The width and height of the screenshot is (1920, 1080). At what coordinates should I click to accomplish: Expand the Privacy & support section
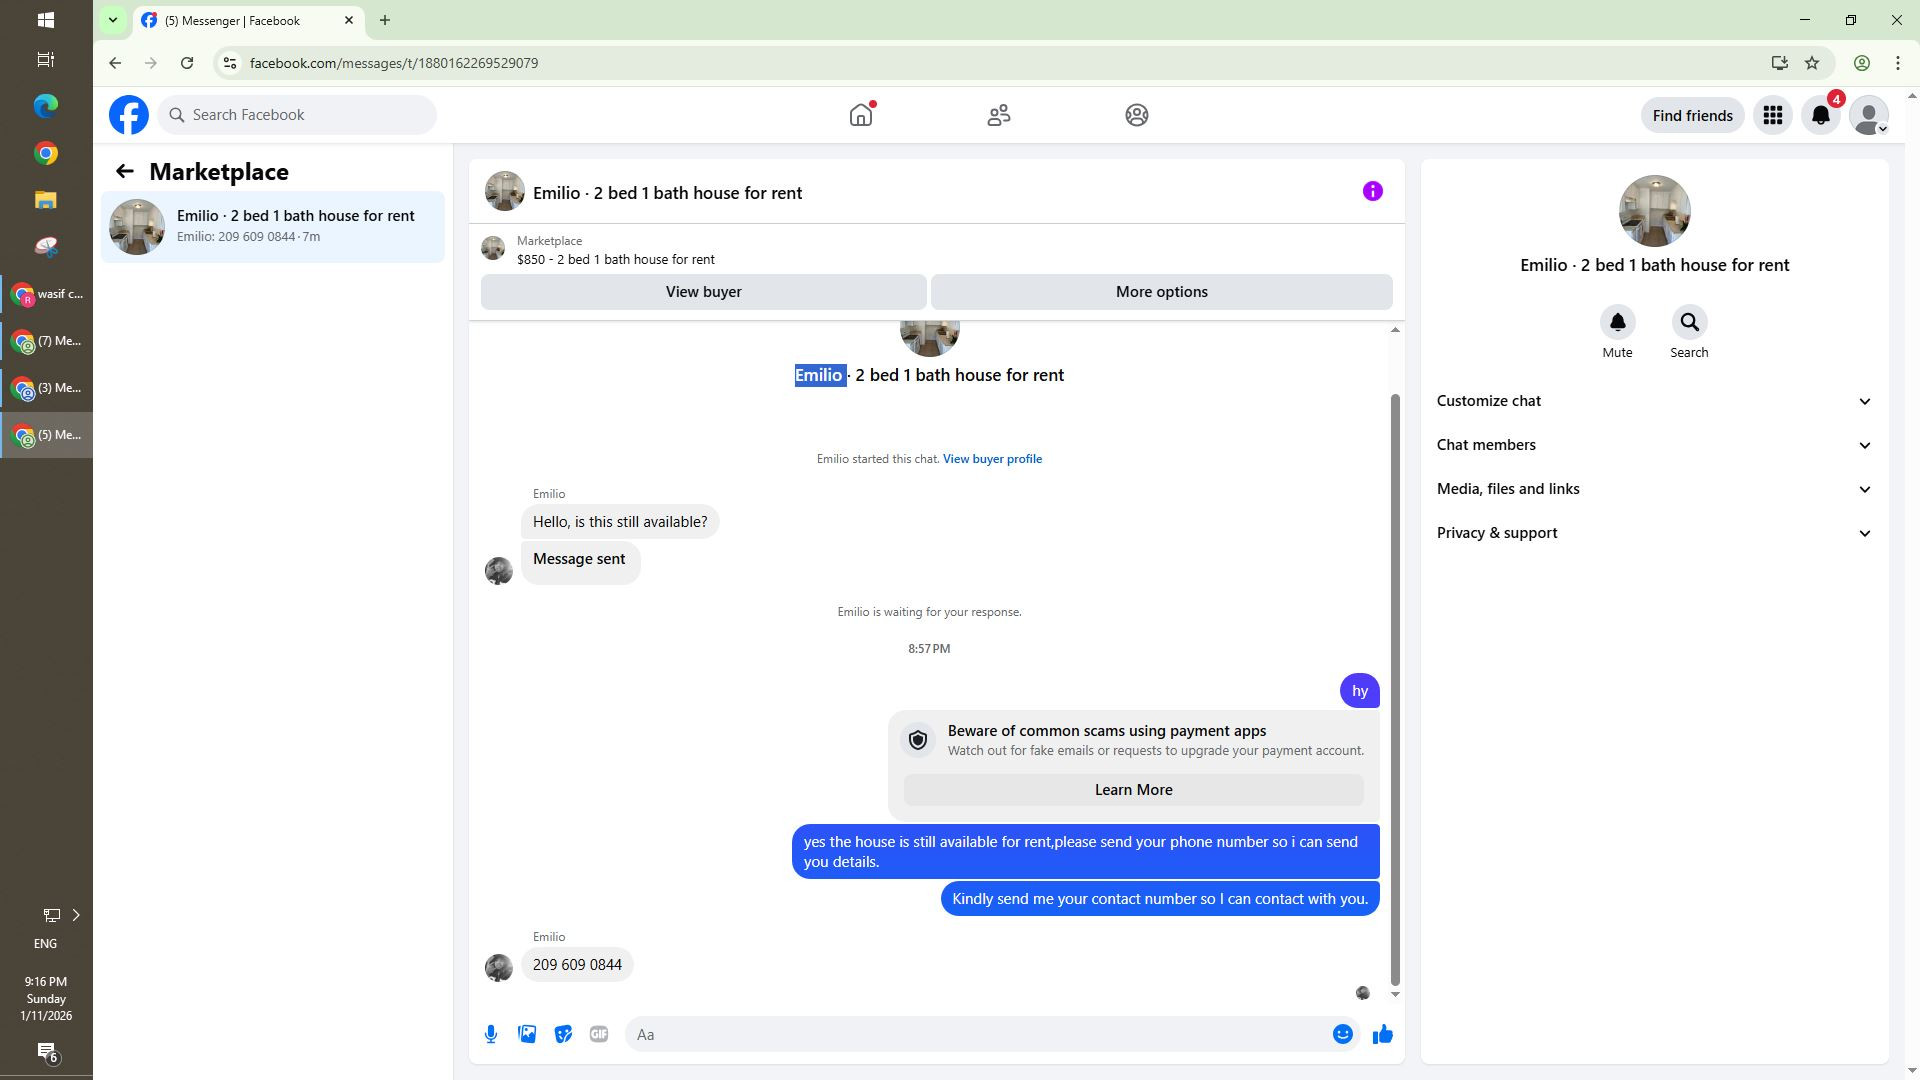pyautogui.click(x=1654, y=533)
